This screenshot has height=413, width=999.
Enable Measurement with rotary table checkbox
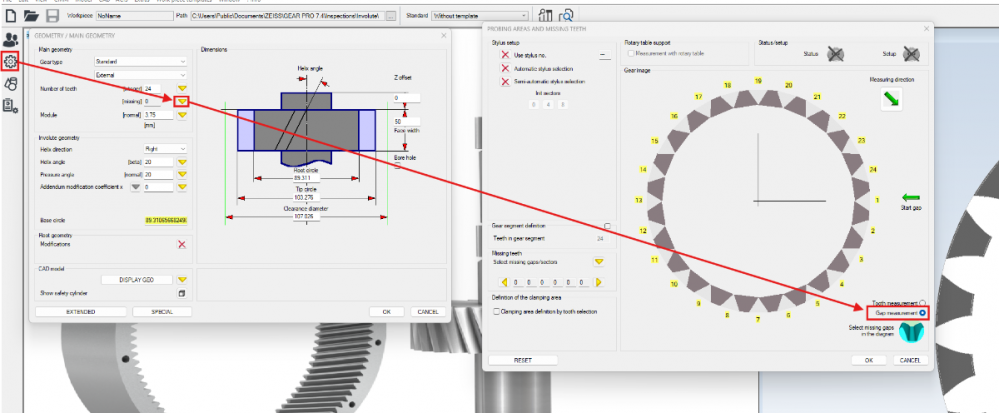click(629, 53)
